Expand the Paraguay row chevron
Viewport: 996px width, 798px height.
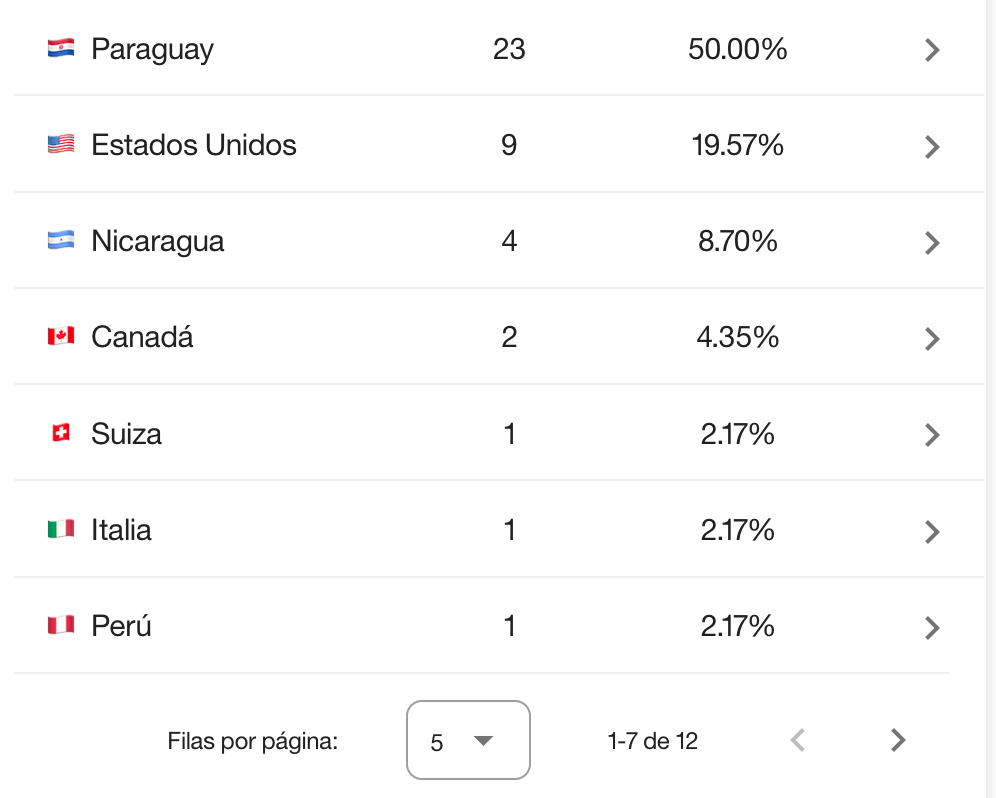coord(932,50)
